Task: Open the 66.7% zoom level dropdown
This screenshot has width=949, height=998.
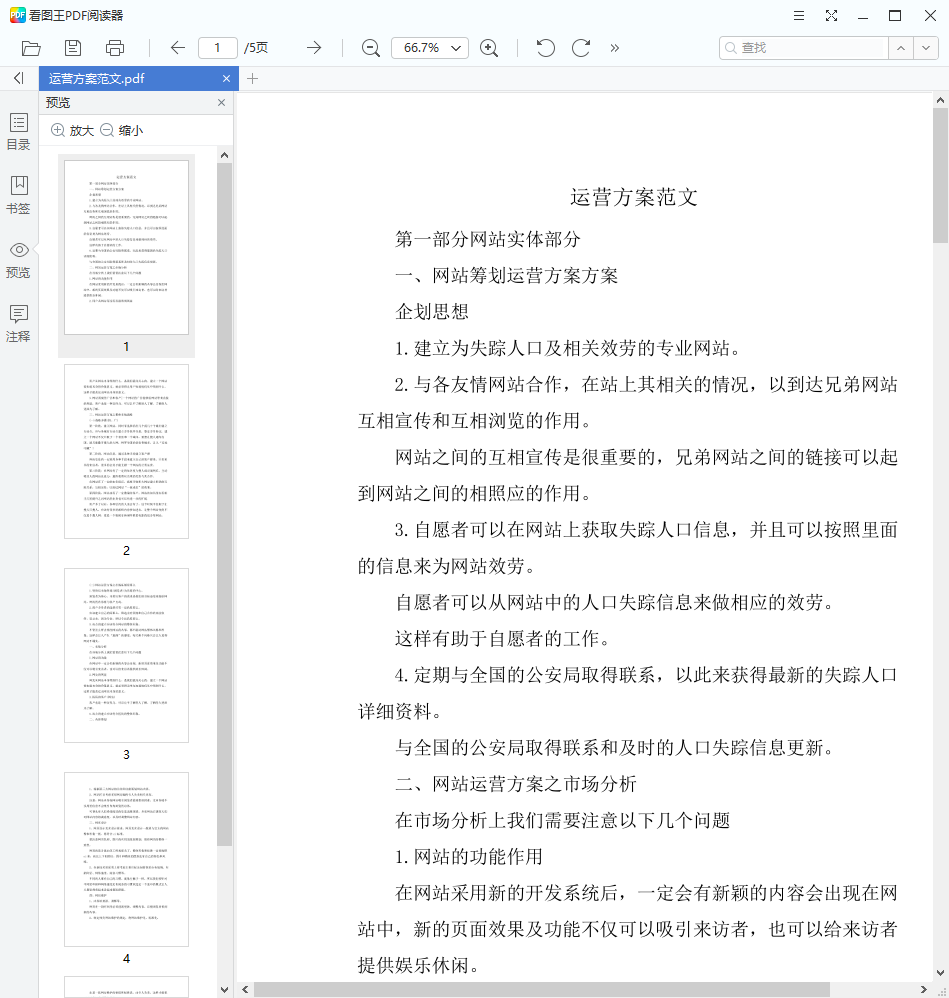Action: click(x=430, y=48)
